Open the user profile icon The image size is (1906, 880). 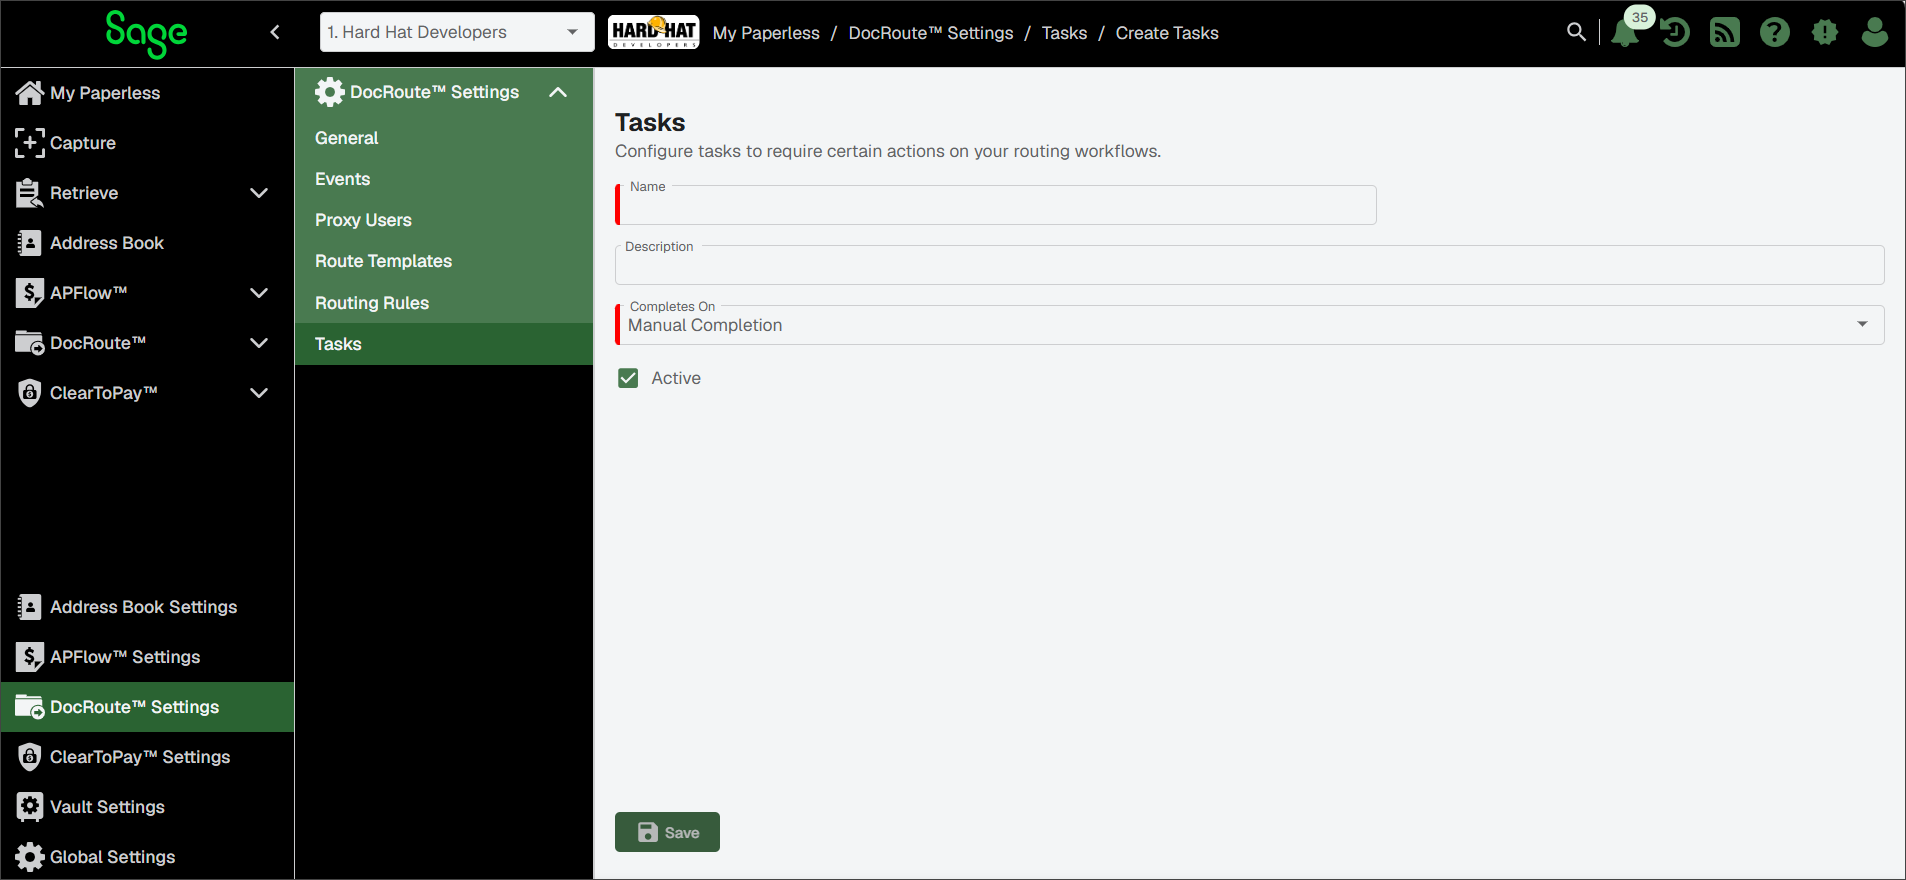coord(1875,33)
